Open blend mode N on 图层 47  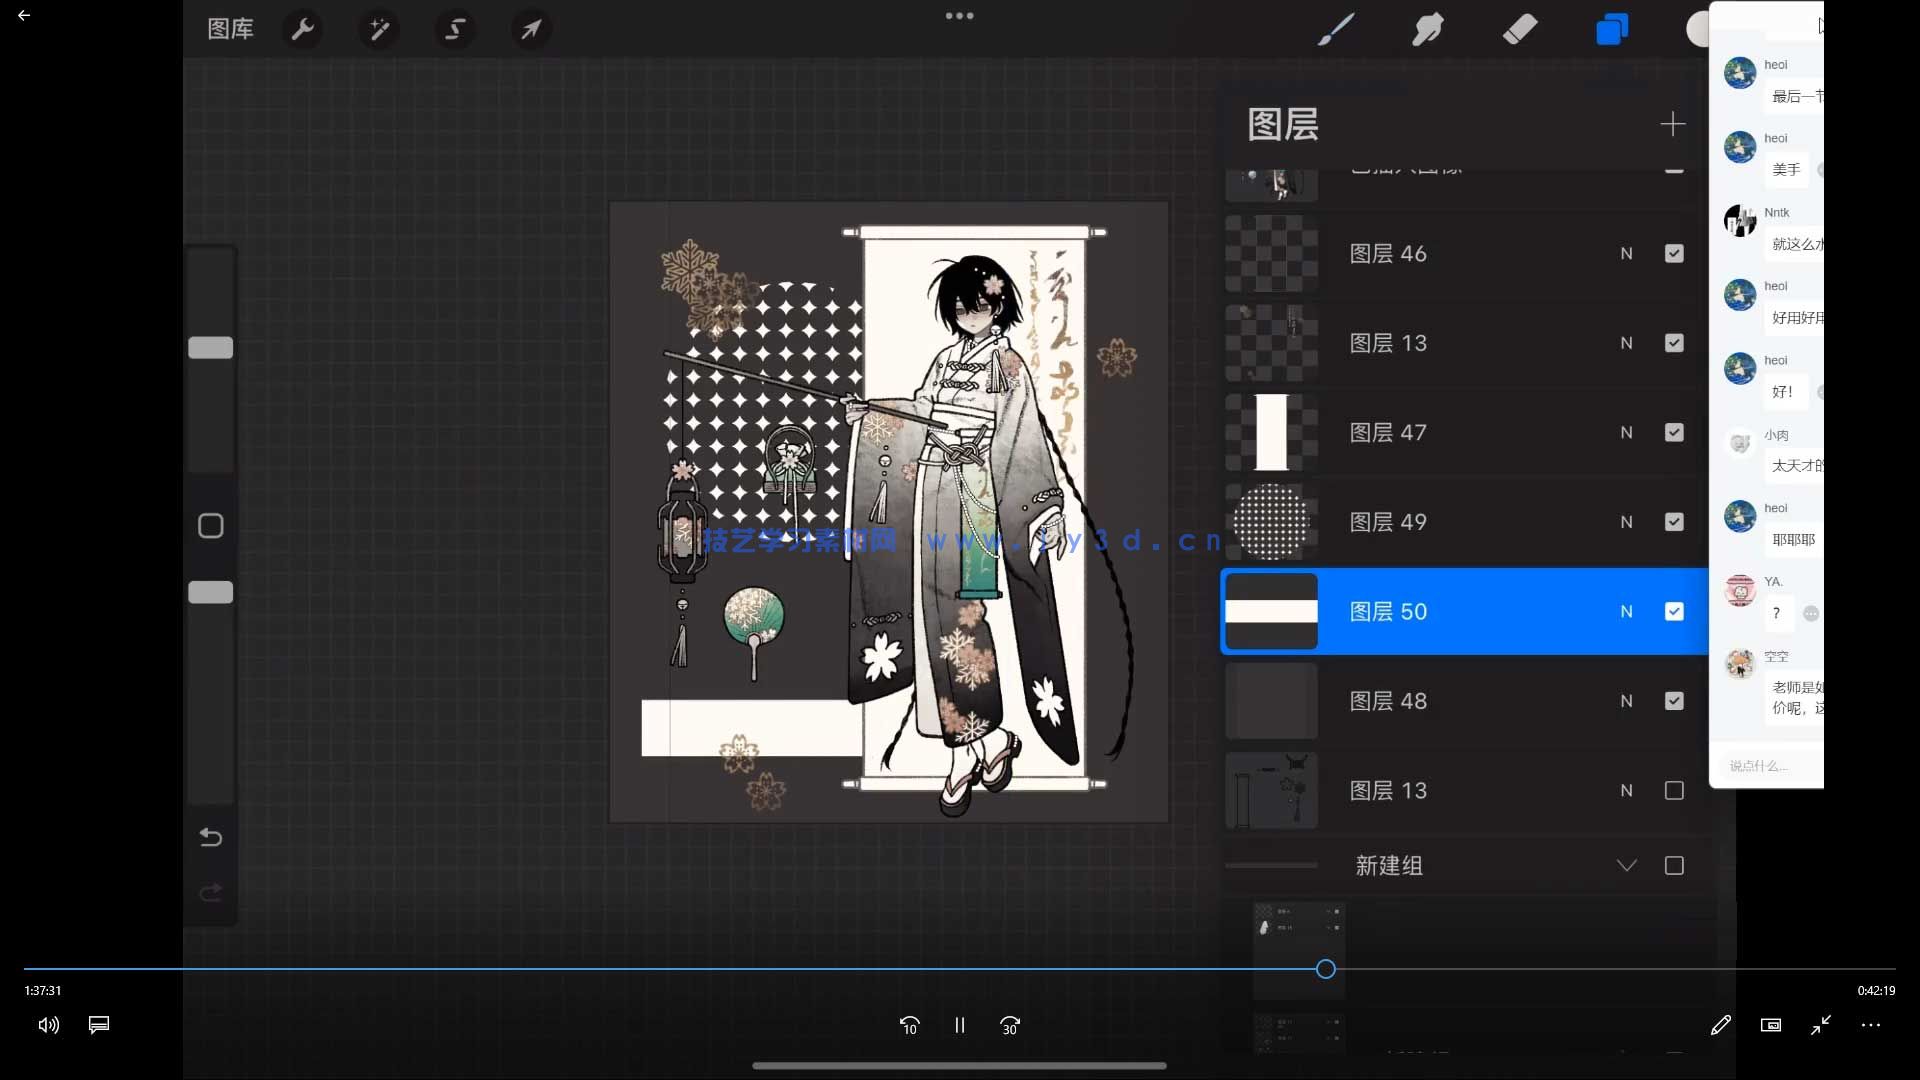tap(1627, 432)
